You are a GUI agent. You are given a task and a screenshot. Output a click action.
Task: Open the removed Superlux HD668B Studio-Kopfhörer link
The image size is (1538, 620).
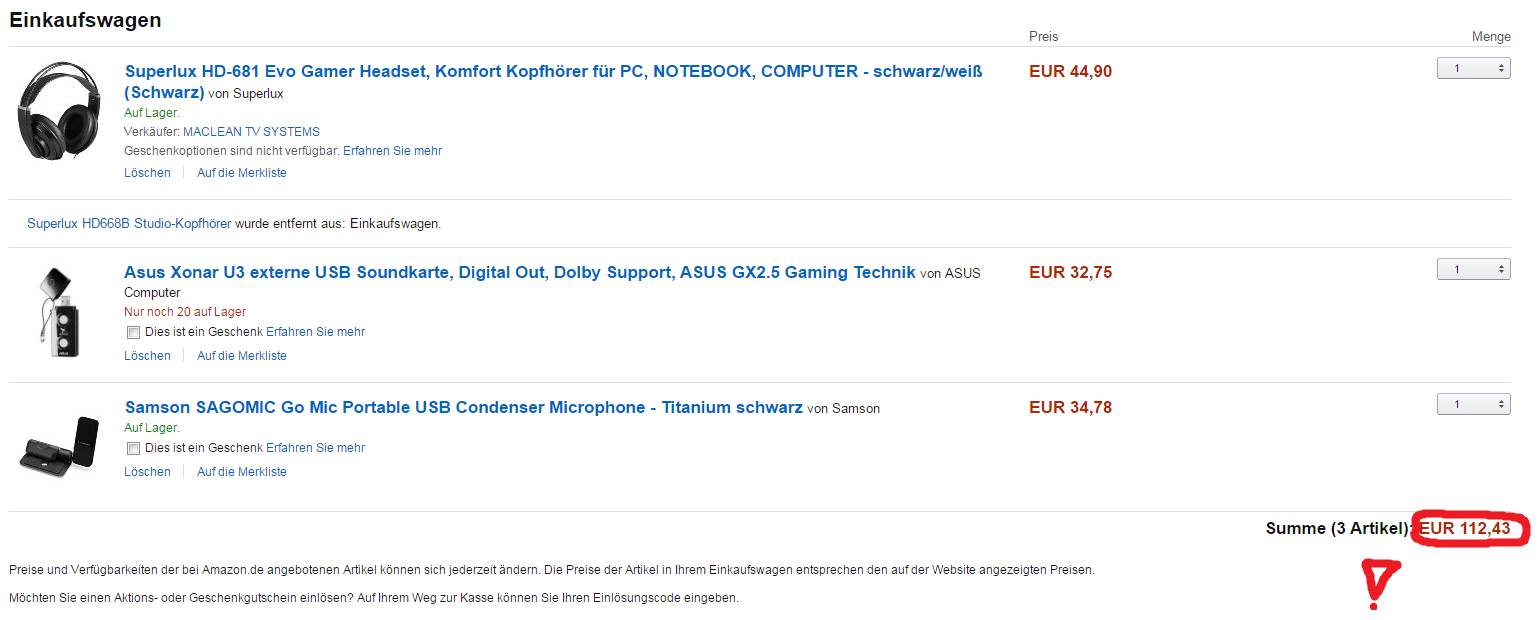coord(129,224)
